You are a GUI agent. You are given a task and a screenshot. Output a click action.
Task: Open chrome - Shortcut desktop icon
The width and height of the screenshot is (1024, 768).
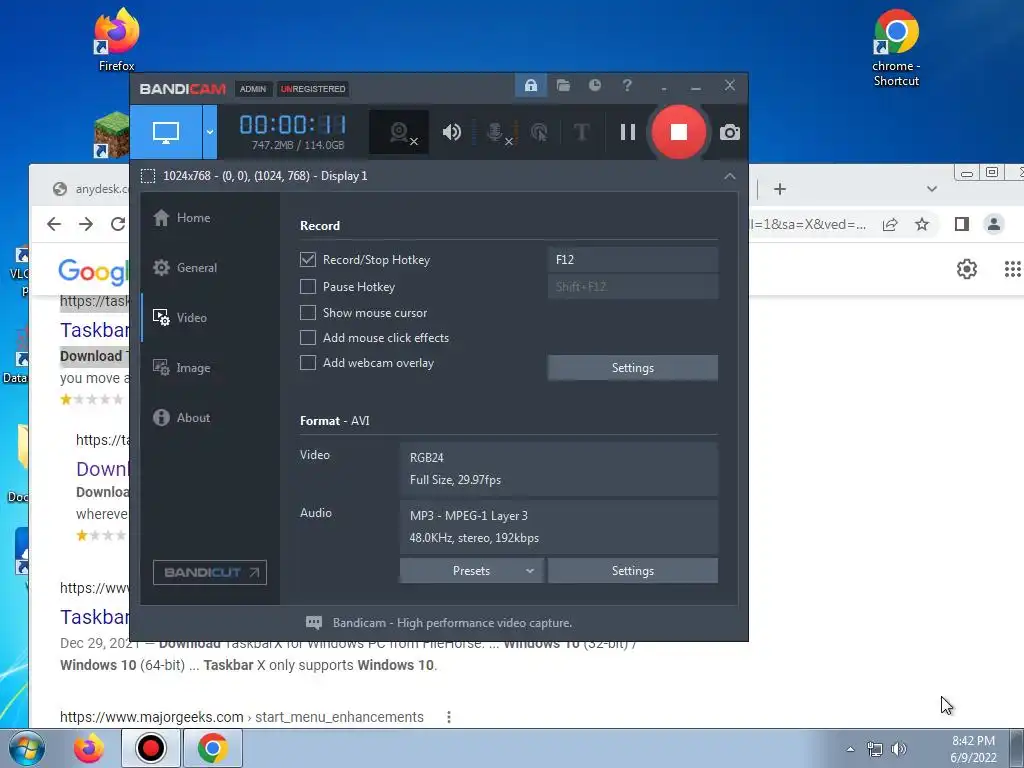click(896, 47)
